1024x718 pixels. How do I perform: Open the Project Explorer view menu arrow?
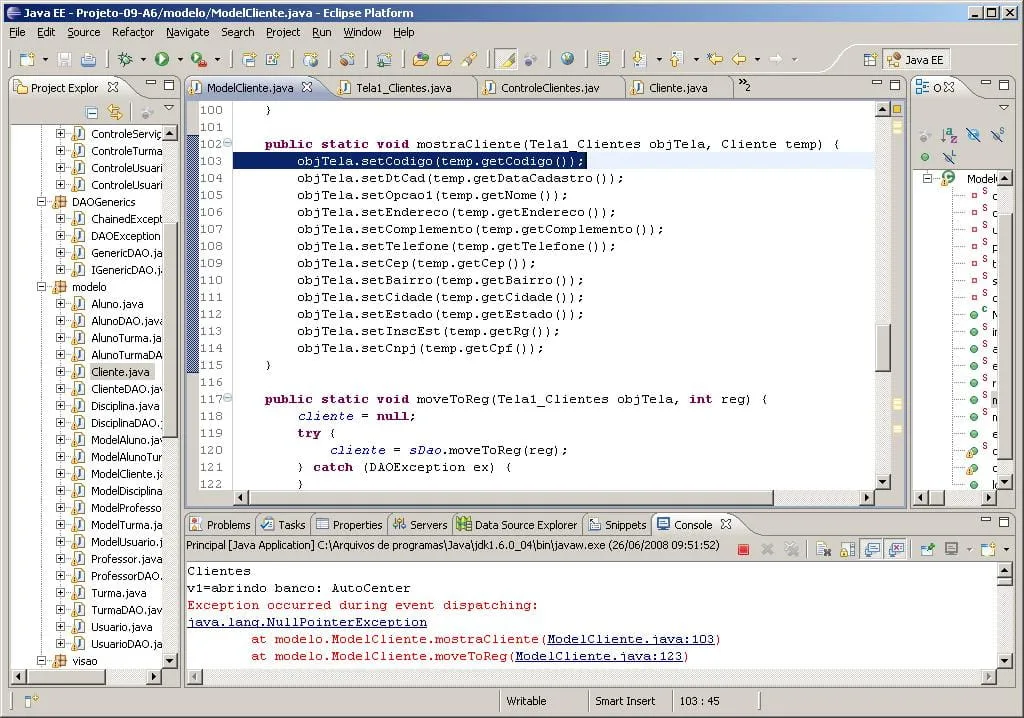[169, 109]
